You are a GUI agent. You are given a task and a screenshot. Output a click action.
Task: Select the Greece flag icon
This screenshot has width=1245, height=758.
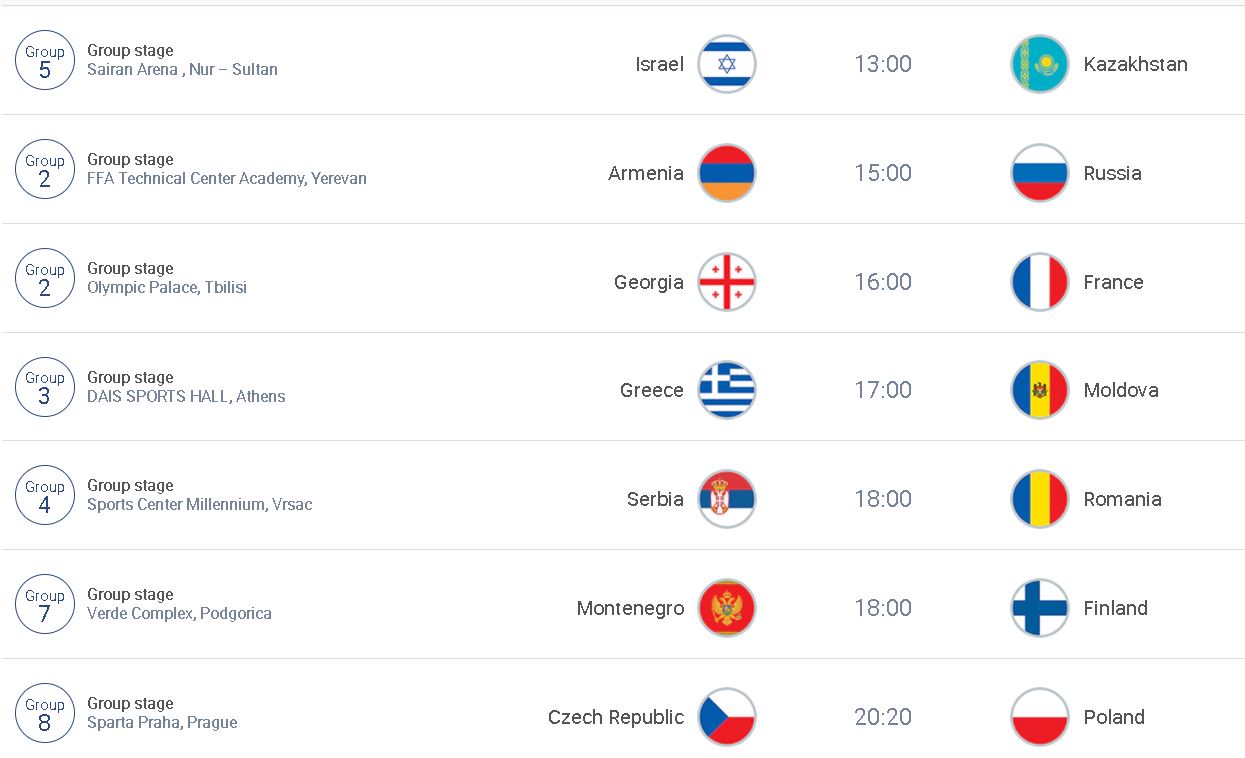point(727,390)
